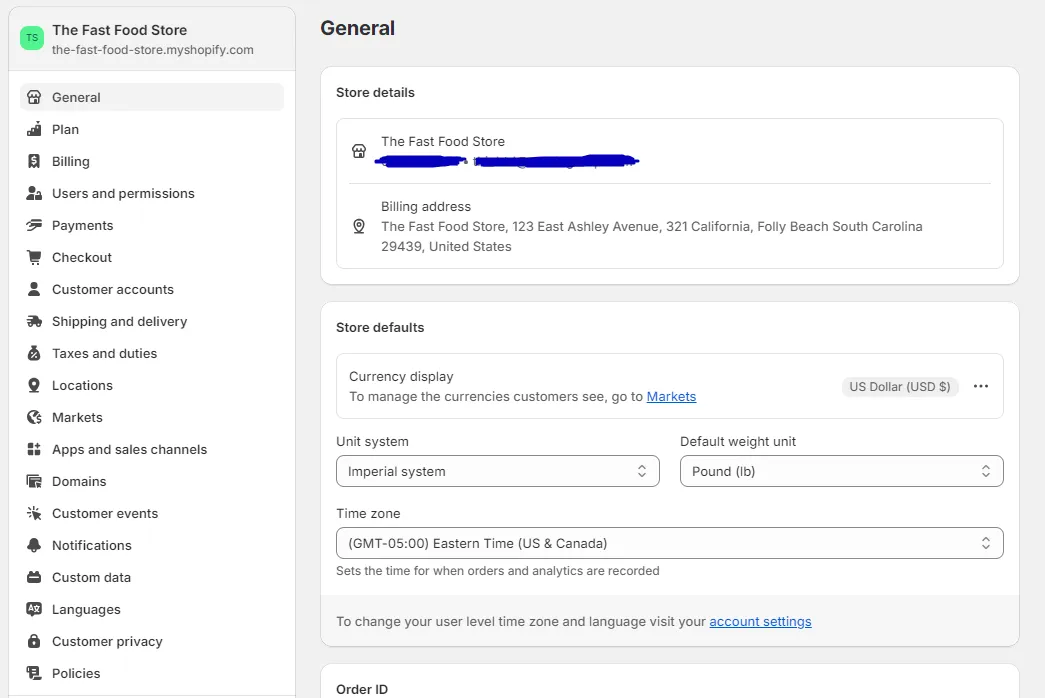Screen dimensions: 1045x698
Task: Click the Taxes and duties bag icon
Action: [34, 353]
